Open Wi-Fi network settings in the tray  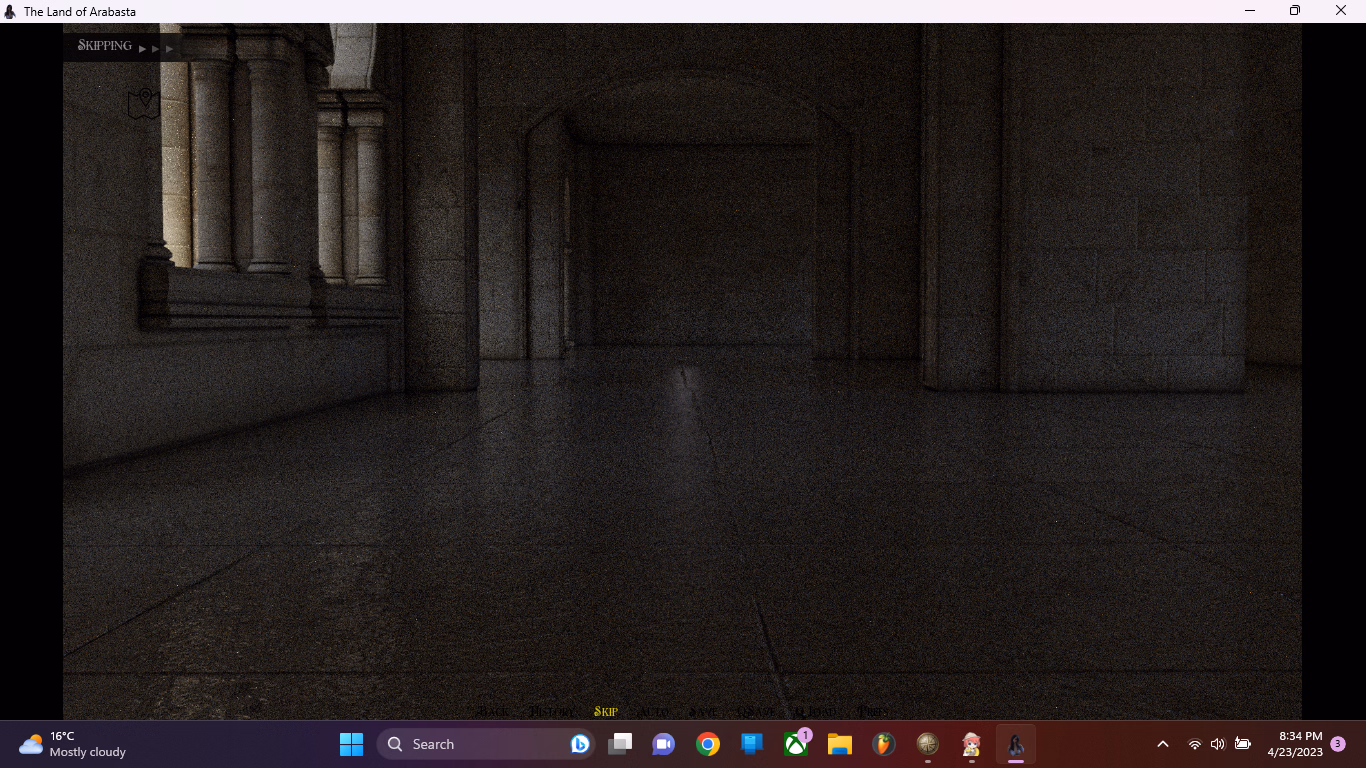click(1194, 744)
